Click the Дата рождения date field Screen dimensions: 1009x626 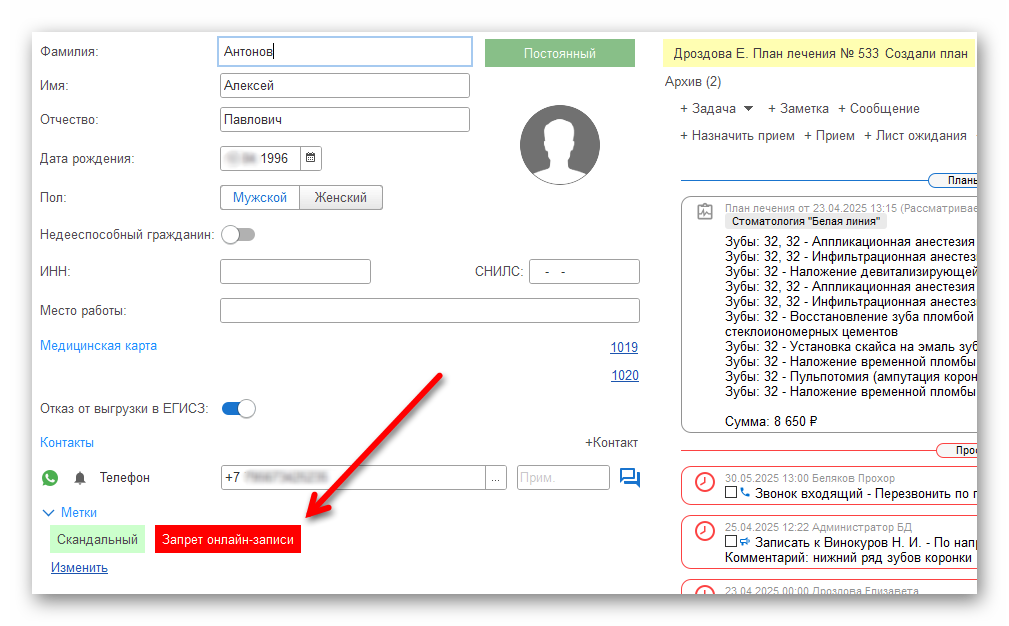point(261,158)
